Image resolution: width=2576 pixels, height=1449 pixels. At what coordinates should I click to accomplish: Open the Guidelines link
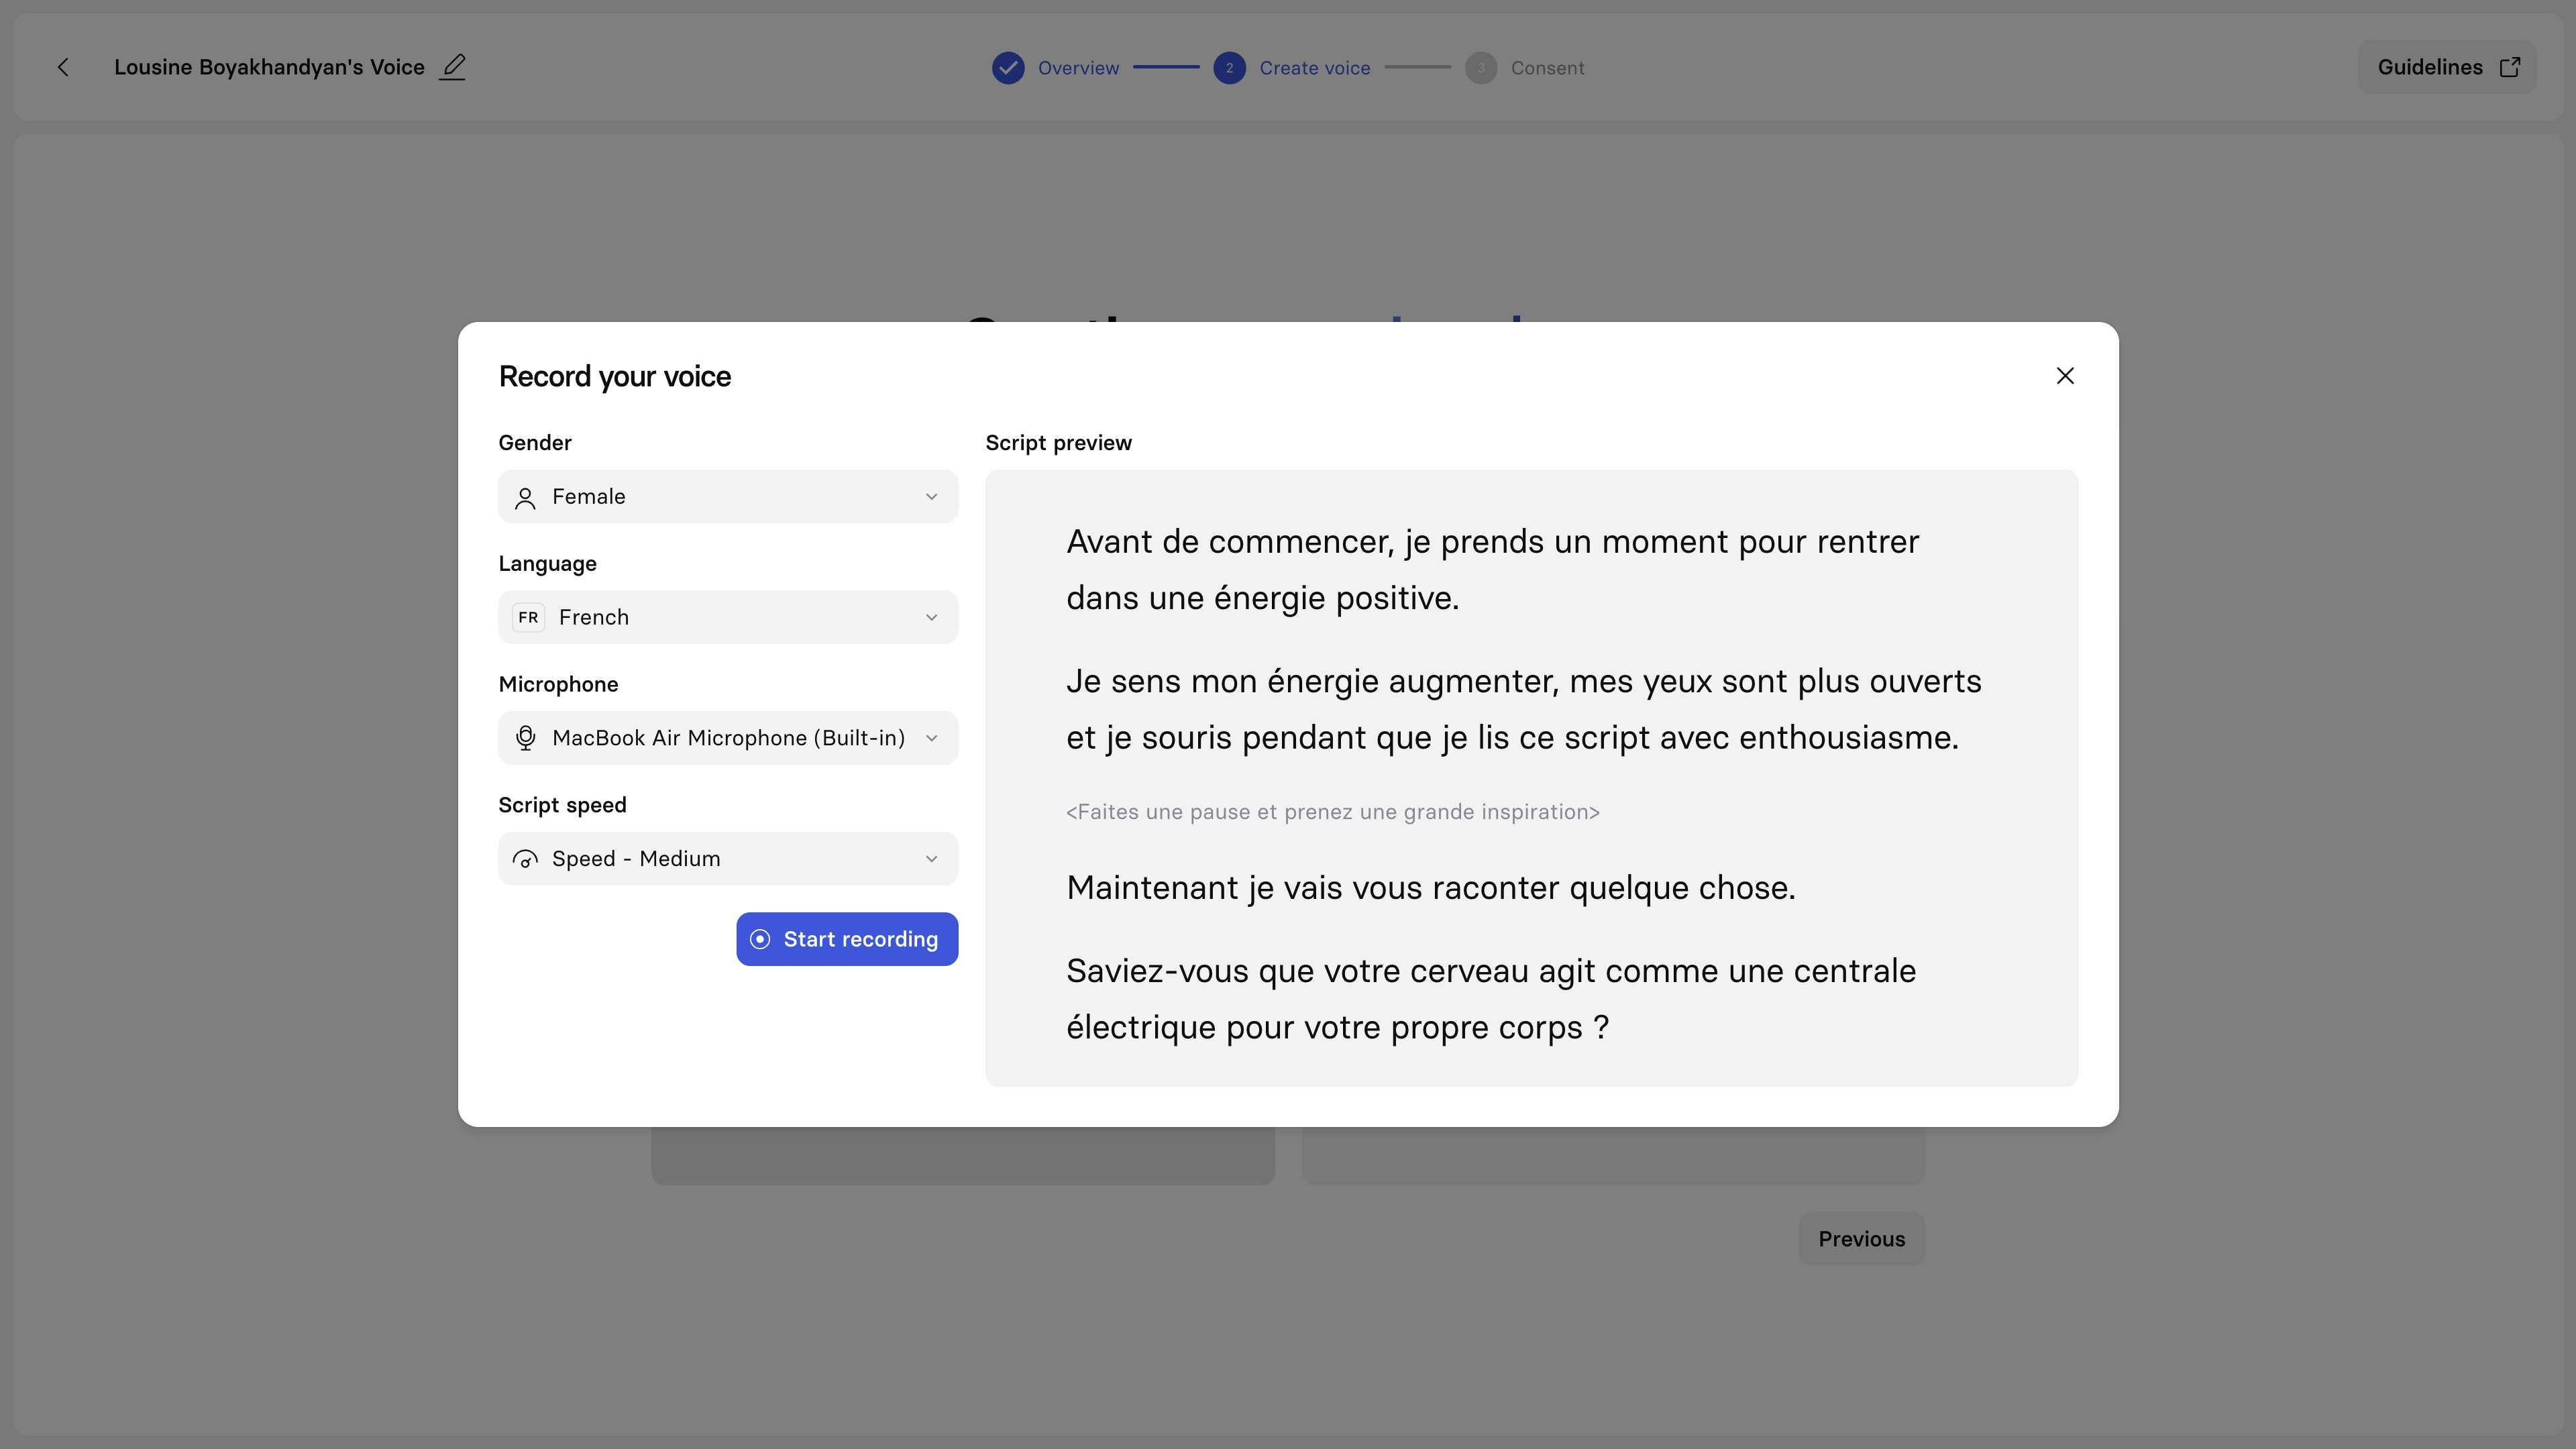(x=2429, y=67)
